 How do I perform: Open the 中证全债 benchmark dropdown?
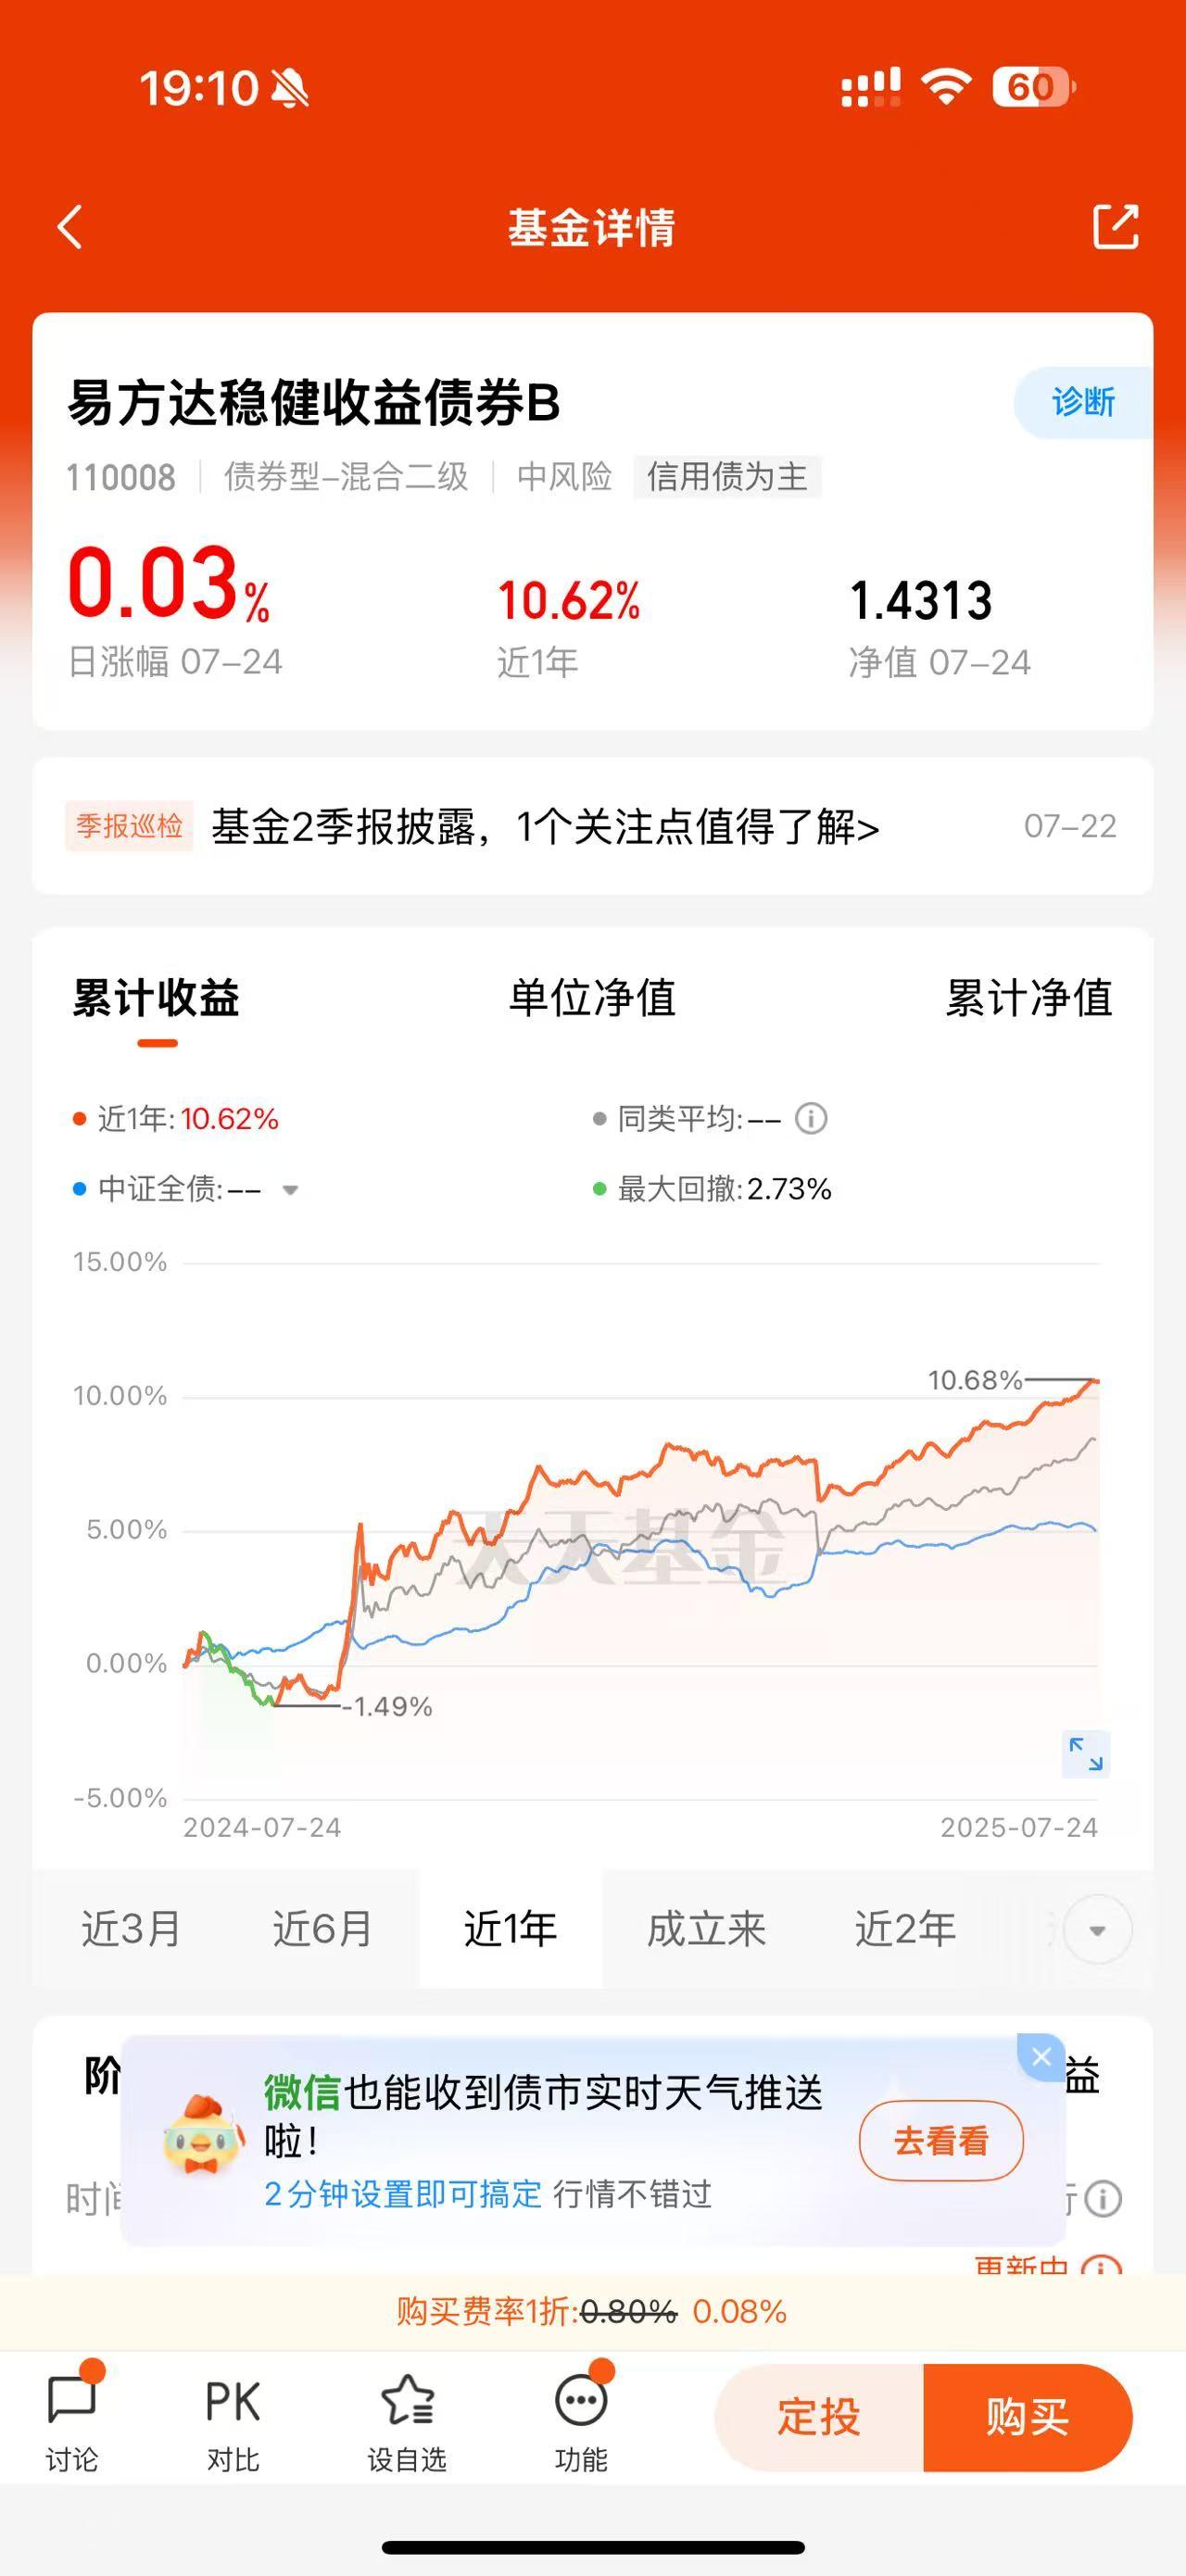pyautogui.click(x=290, y=1189)
